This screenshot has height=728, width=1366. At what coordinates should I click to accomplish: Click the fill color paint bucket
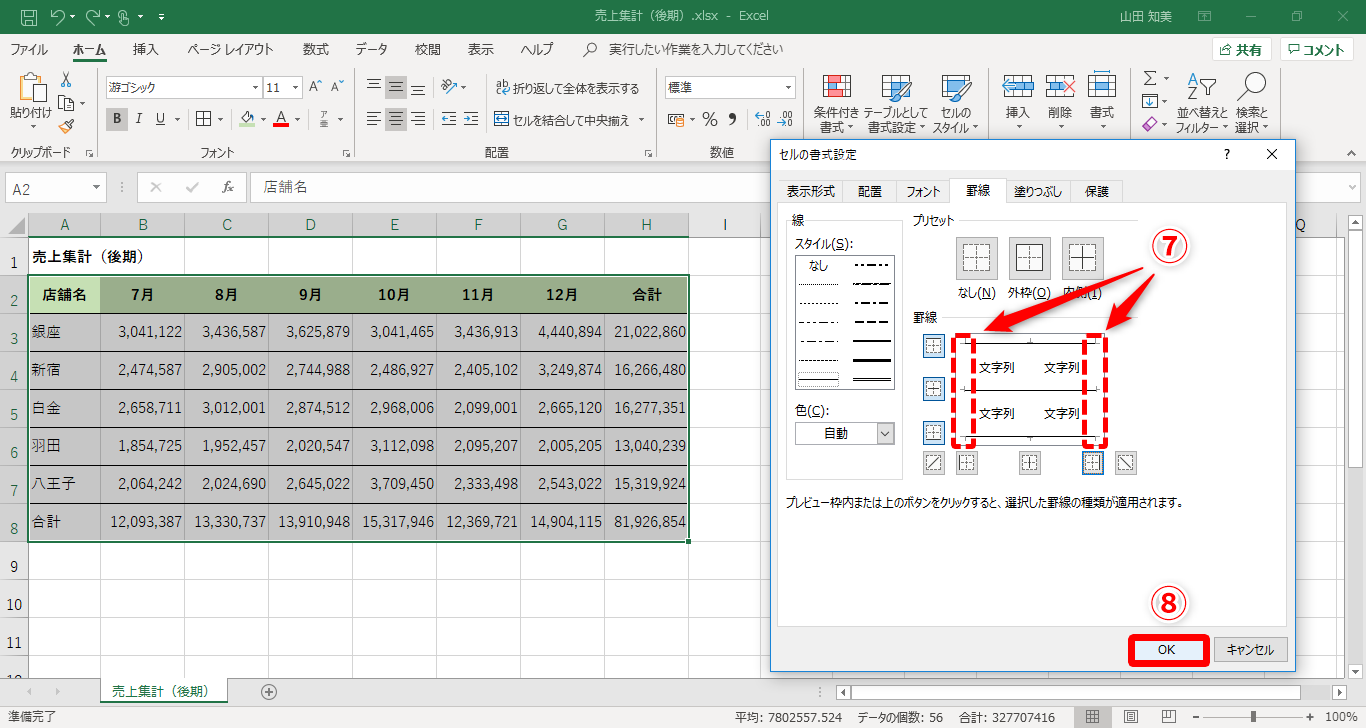pyautogui.click(x=247, y=120)
